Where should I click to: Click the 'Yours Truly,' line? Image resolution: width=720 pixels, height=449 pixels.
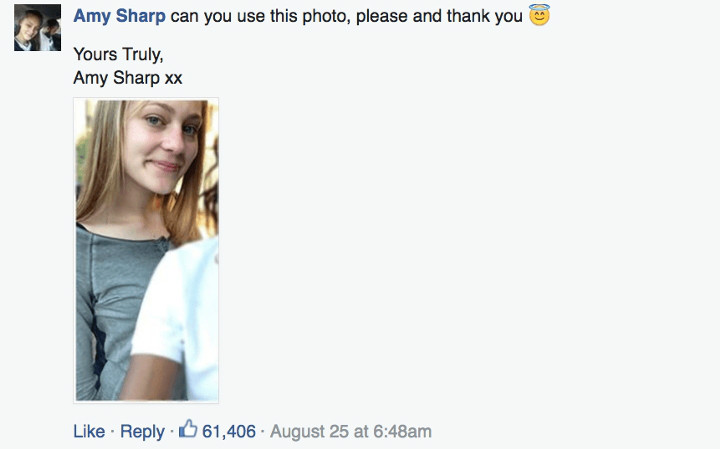pos(118,56)
